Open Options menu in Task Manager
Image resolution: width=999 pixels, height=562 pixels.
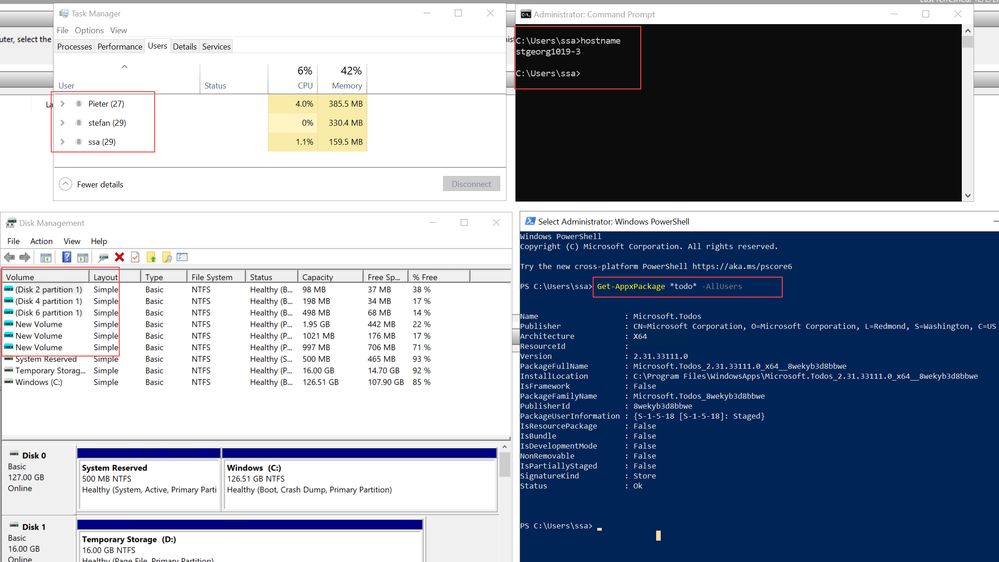[89, 30]
